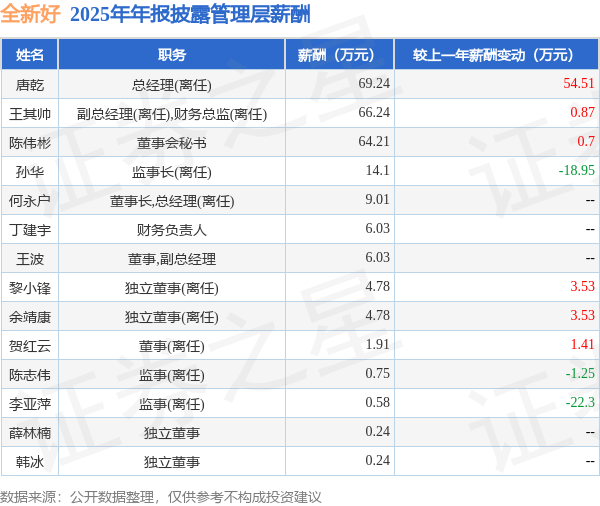Click the name 薛林楠
The height and width of the screenshot is (506, 600).
point(30,433)
